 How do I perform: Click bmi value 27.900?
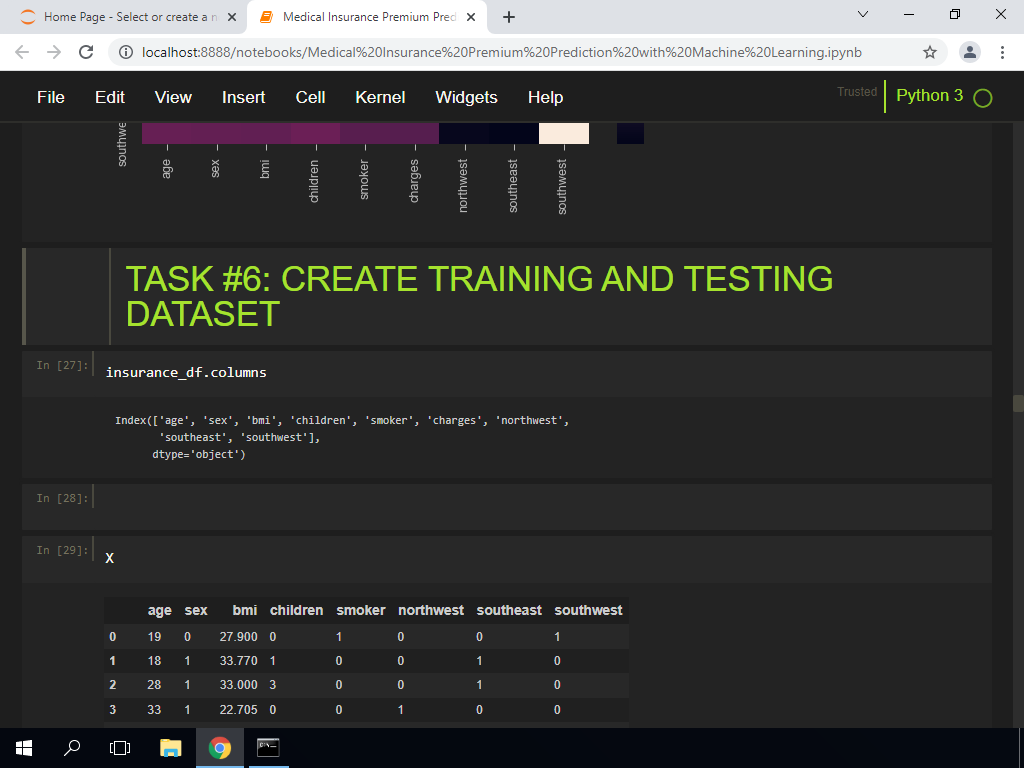[x=238, y=637]
